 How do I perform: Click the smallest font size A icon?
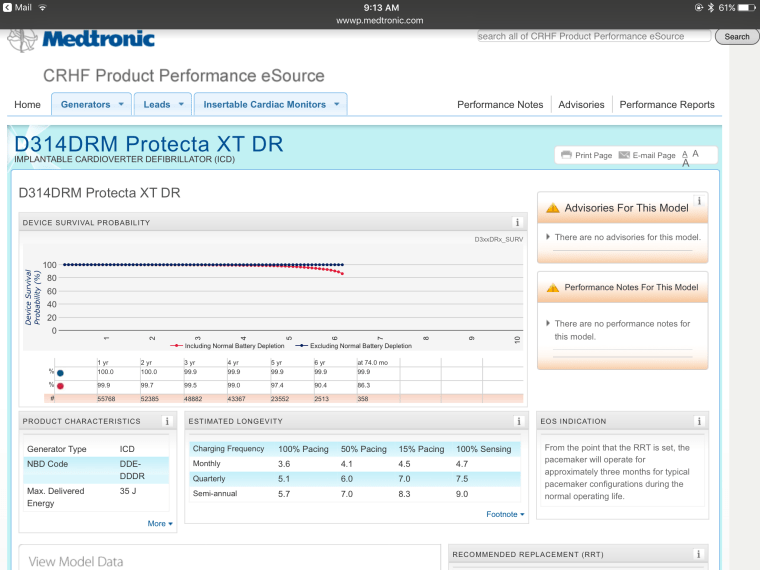tap(685, 154)
